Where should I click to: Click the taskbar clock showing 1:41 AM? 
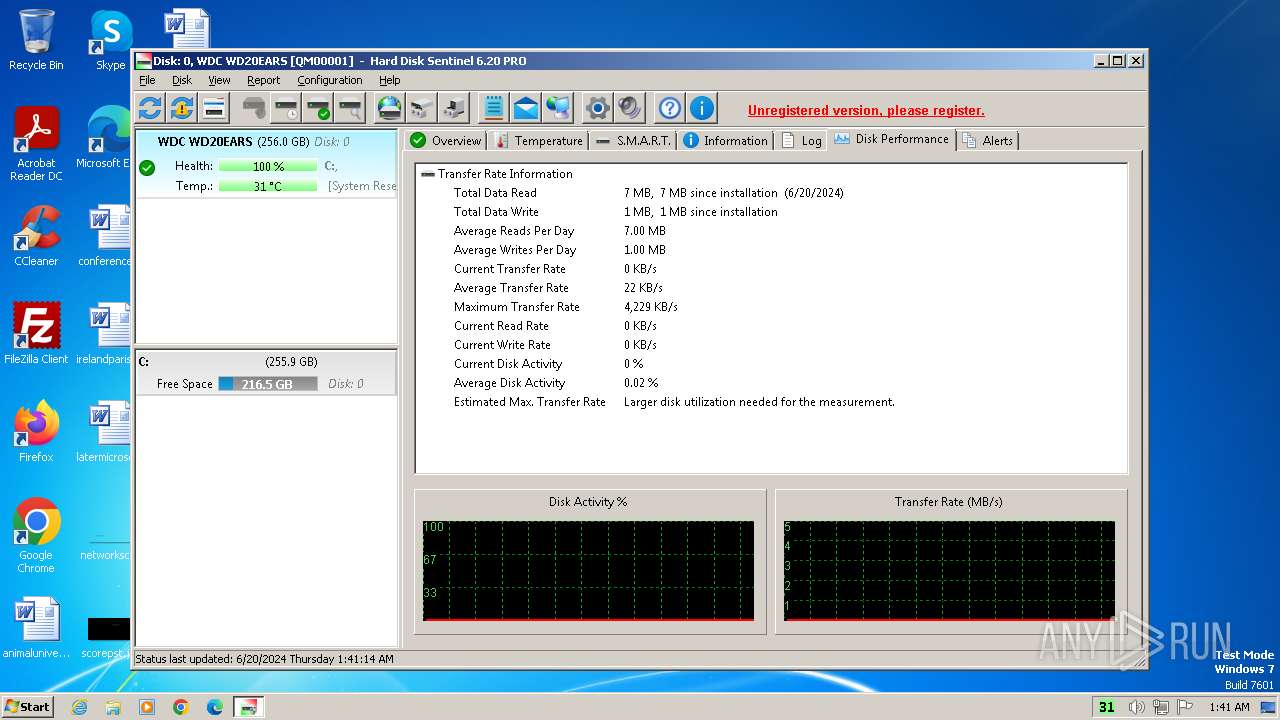pyautogui.click(x=1229, y=707)
